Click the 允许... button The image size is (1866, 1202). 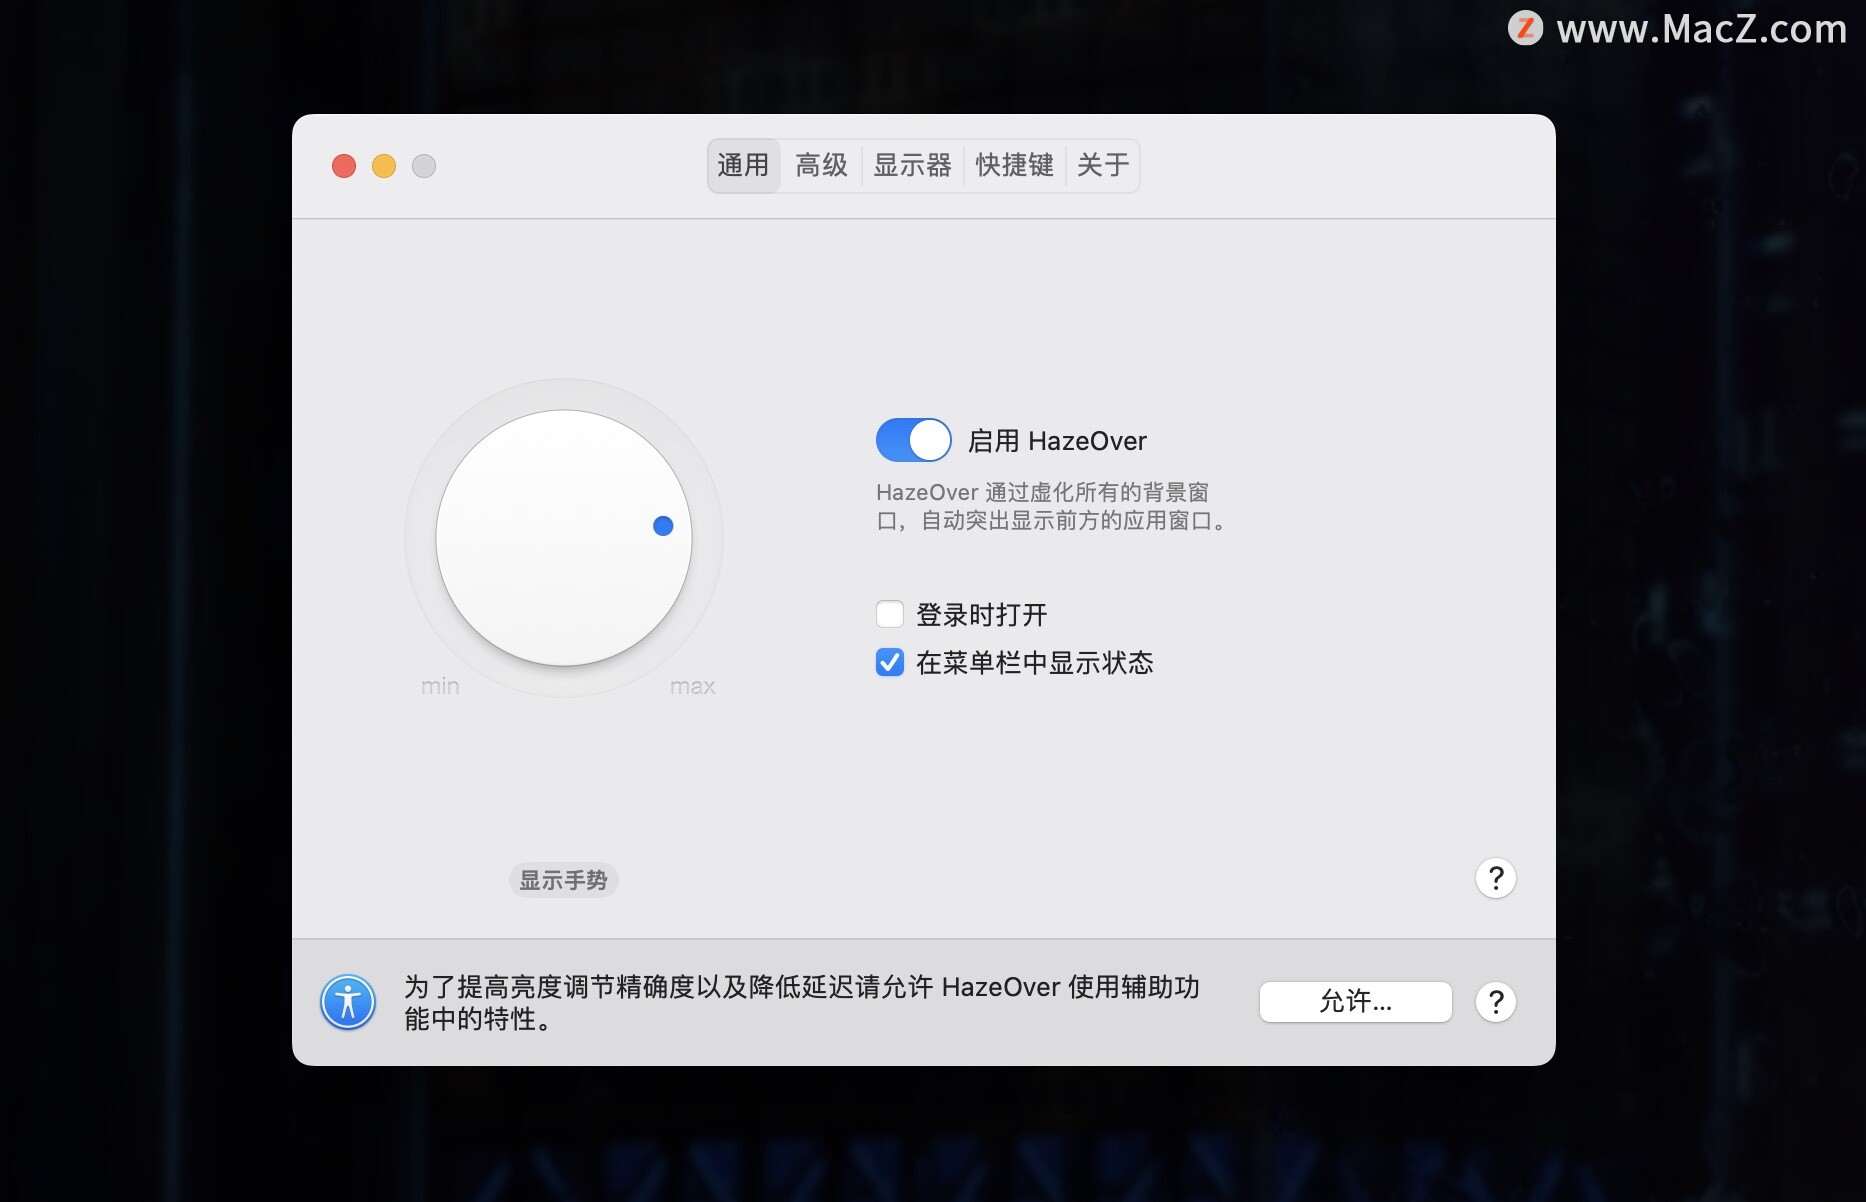1355,1001
